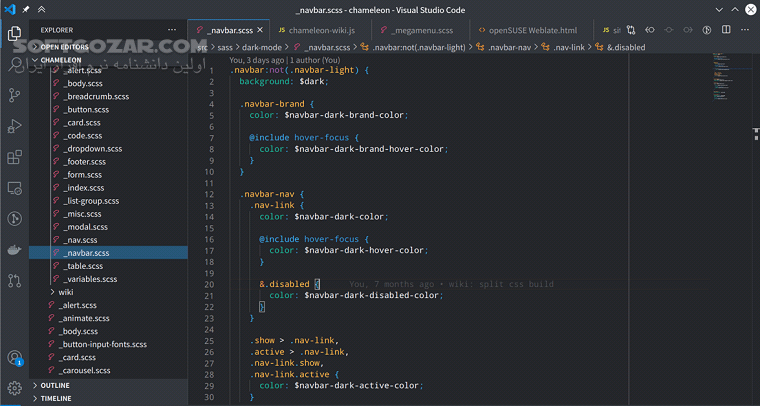
Task: Expand the Outline panel
Action: [x=56, y=385]
